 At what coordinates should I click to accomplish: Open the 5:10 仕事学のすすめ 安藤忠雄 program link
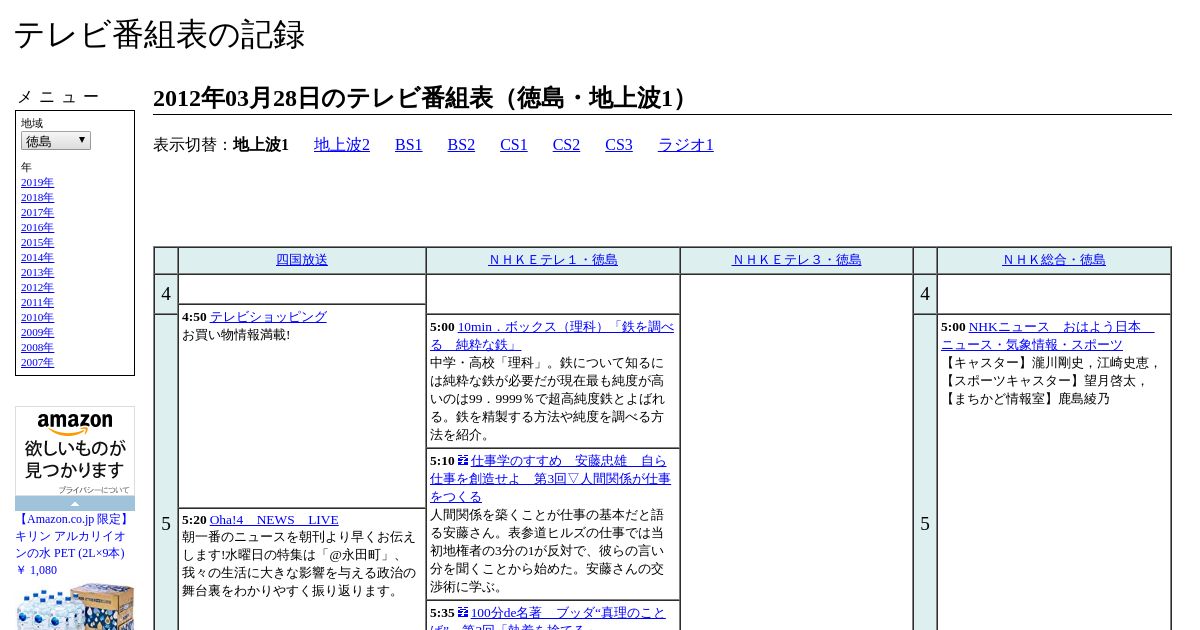tap(551, 479)
